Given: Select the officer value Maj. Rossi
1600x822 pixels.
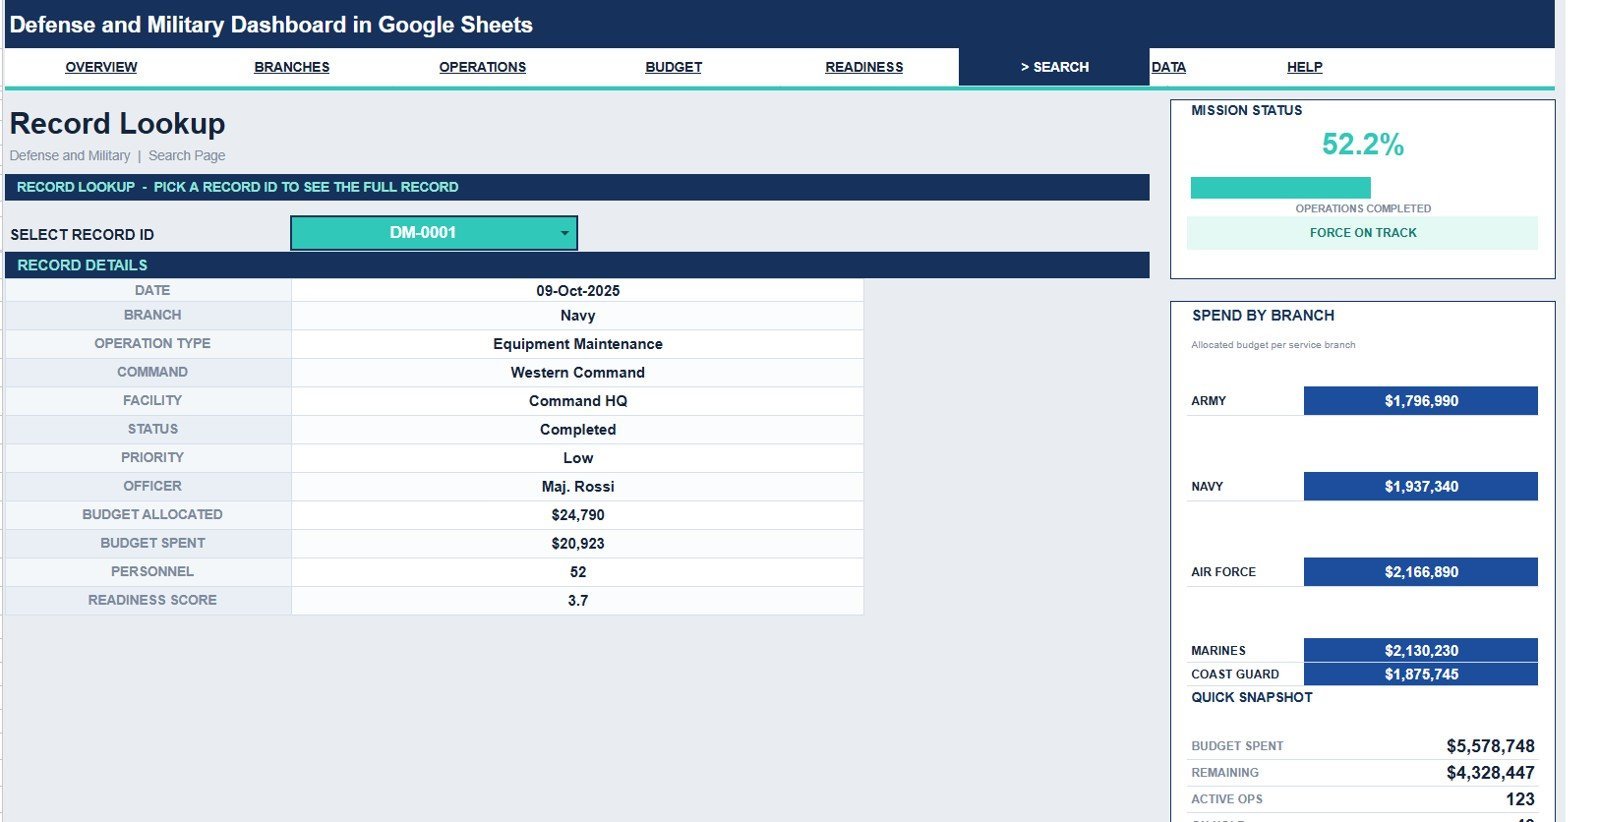Looking at the screenshot, I should click(x=578, y=487).
